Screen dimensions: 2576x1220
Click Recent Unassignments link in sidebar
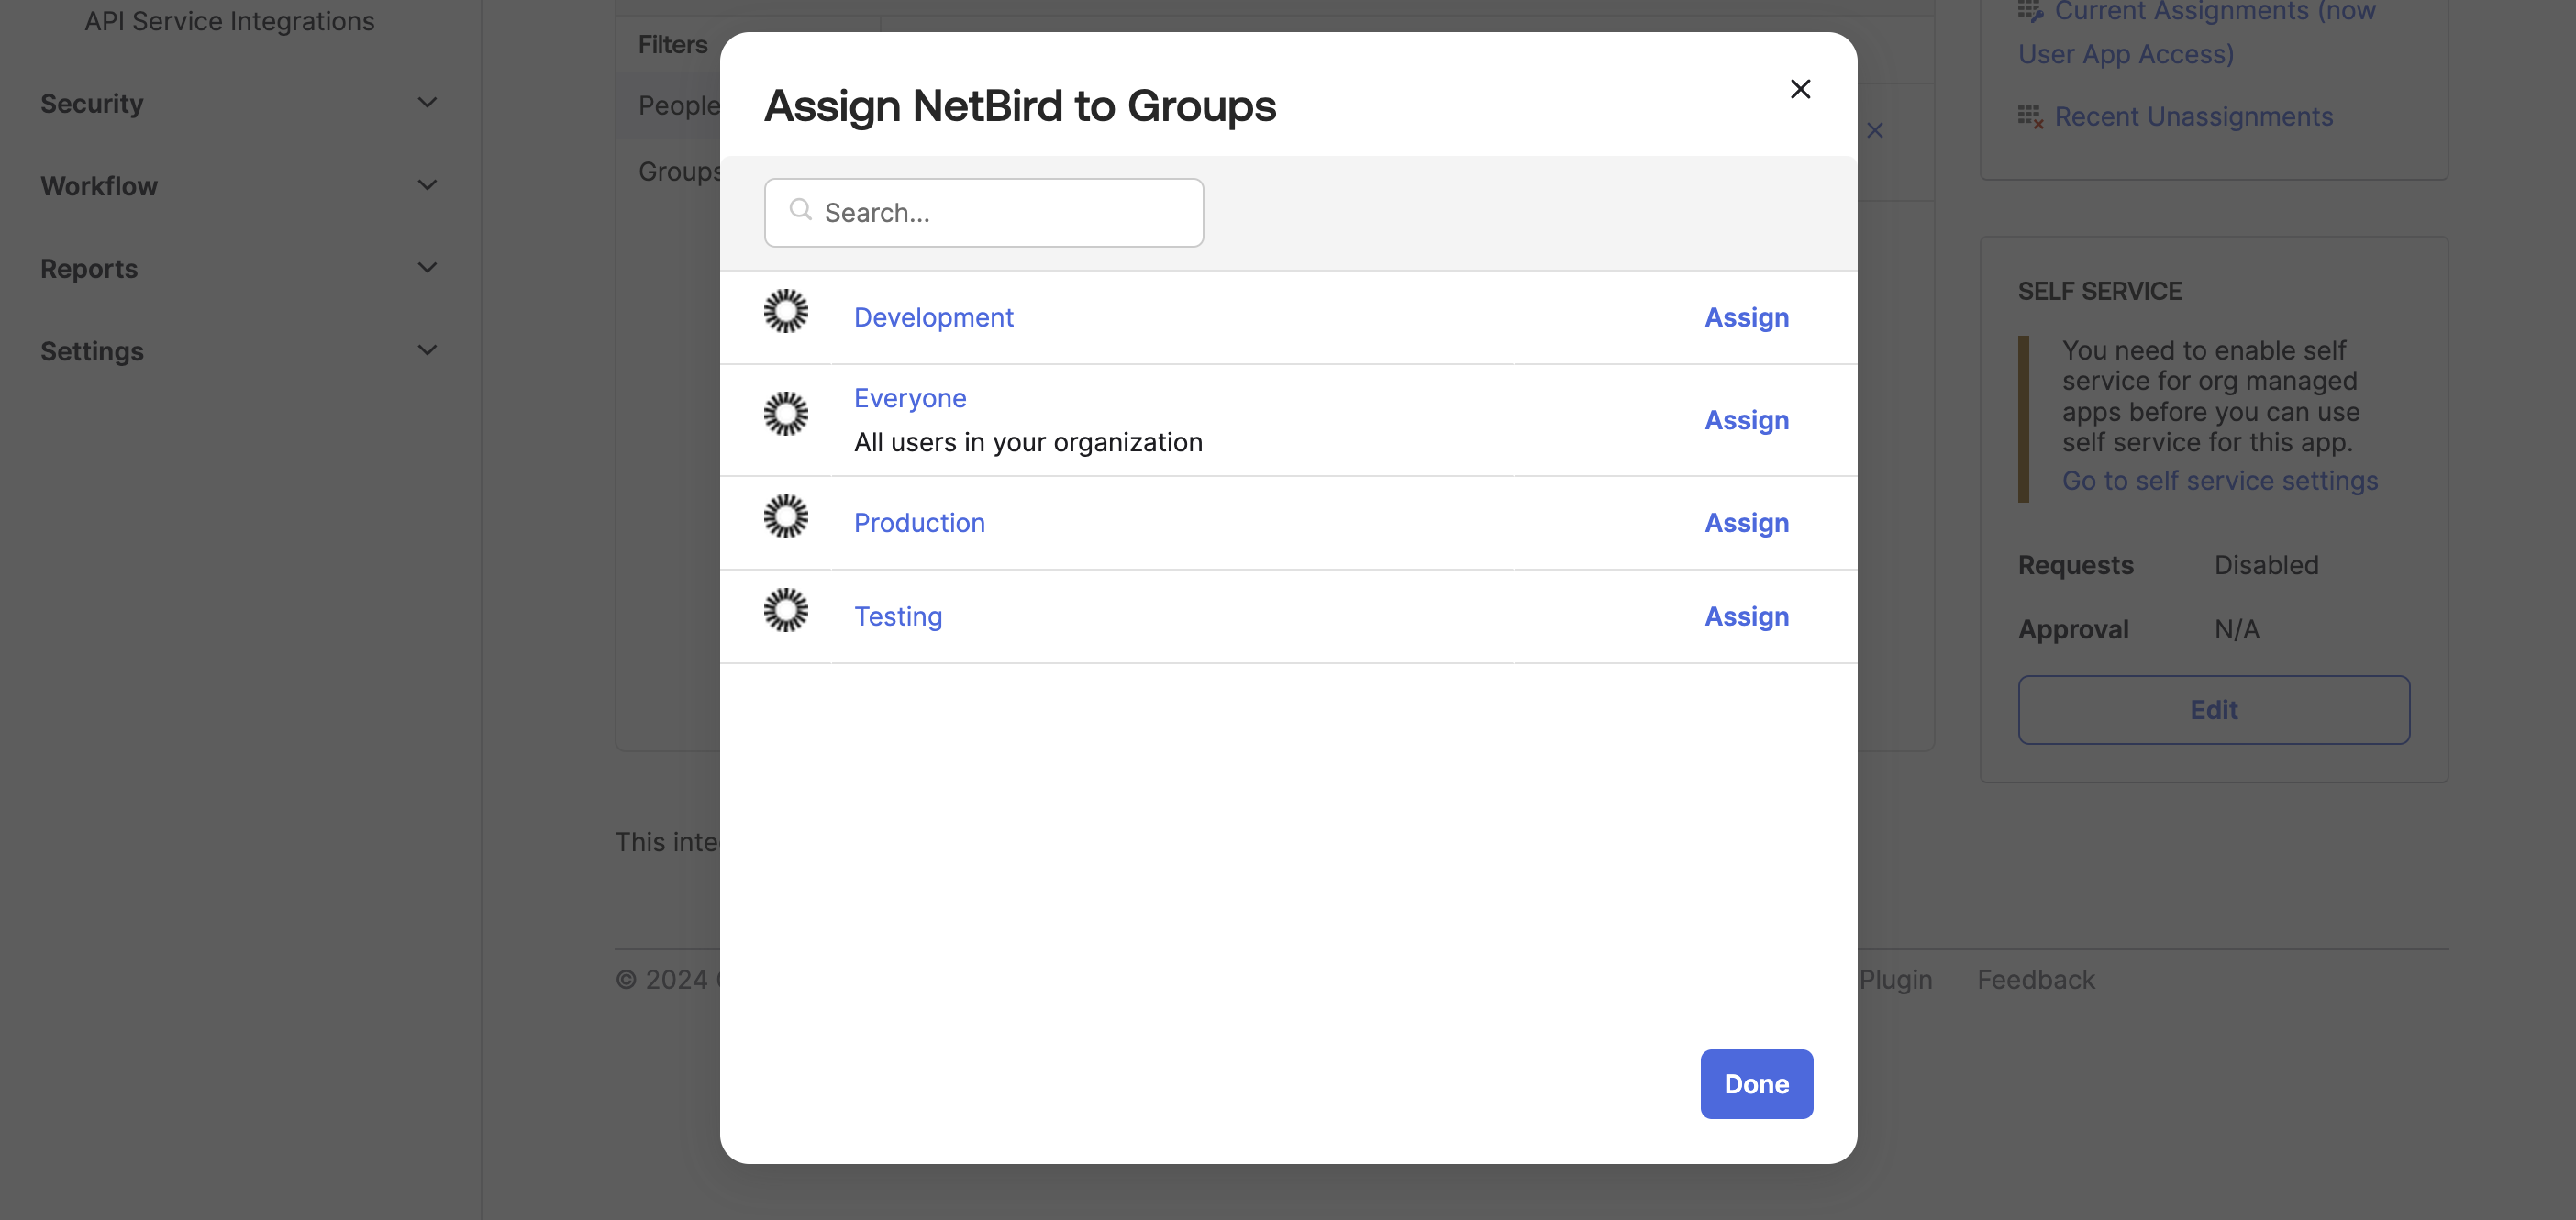[2193, 115]
